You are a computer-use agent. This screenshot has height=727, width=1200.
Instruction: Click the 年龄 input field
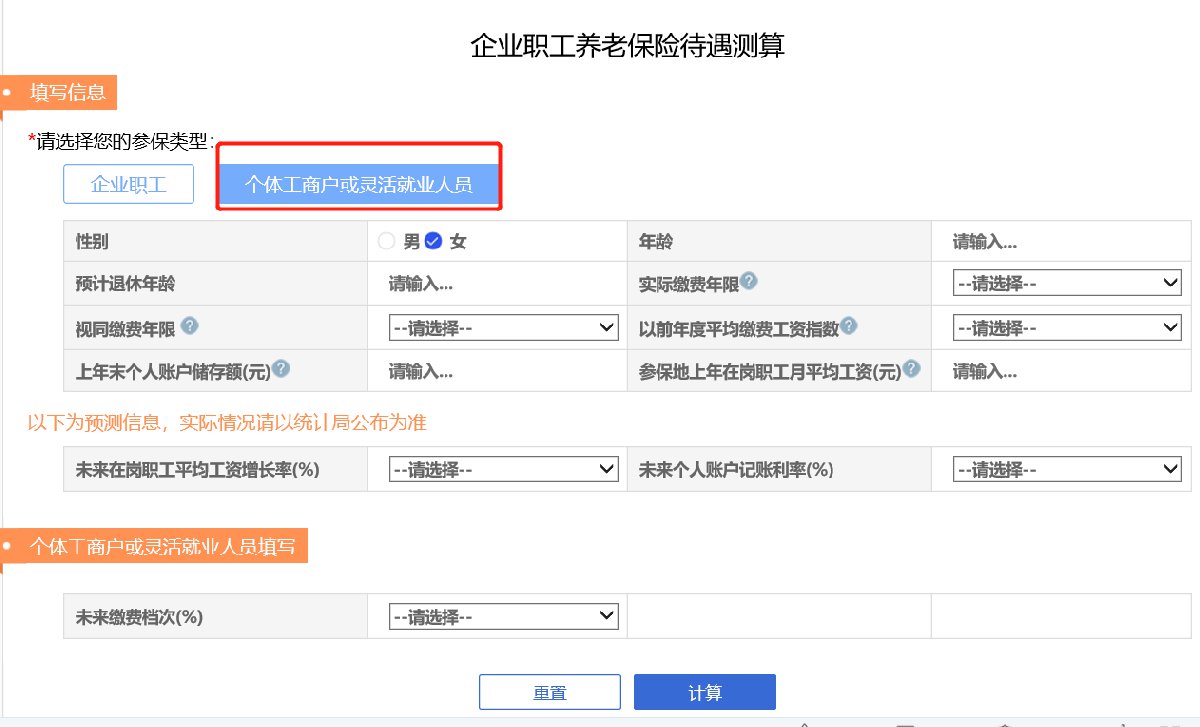tap(1060, 241)
